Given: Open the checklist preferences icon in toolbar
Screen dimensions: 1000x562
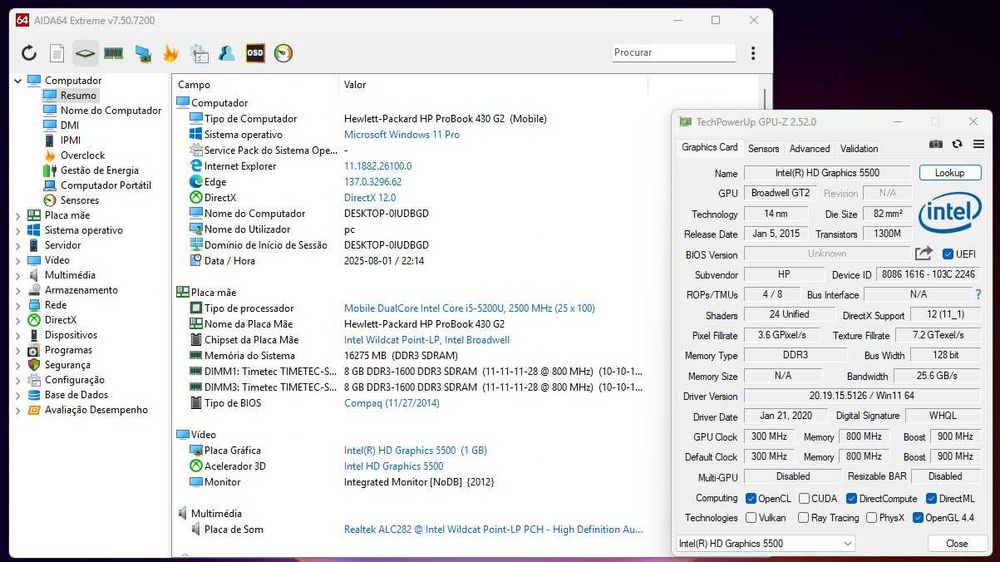Looking at the screenshot, I should pyautogui.click(x=200, y=54).
